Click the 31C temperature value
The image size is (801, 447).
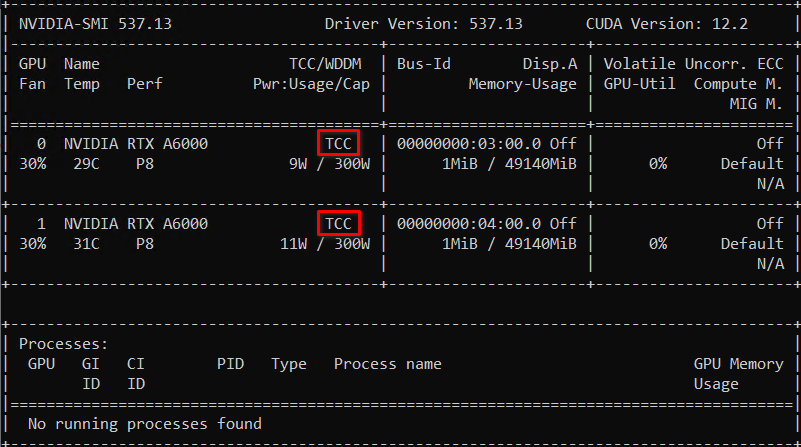[x=86, y=244]
